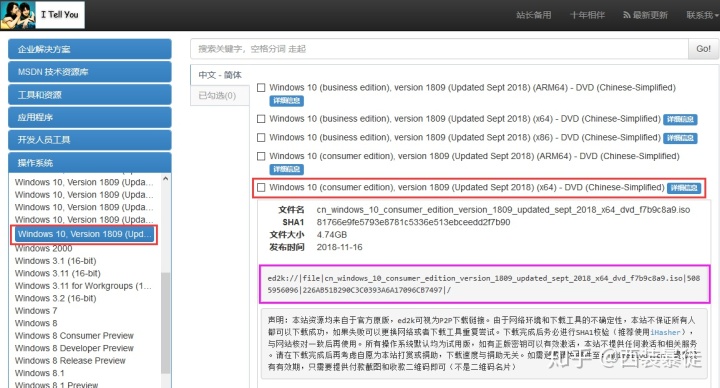Image resolution: width=720 pixels, height=388 pixels.
Task: Show 详细信息 for consumer edition ARM64
Action: click(287, 169)
